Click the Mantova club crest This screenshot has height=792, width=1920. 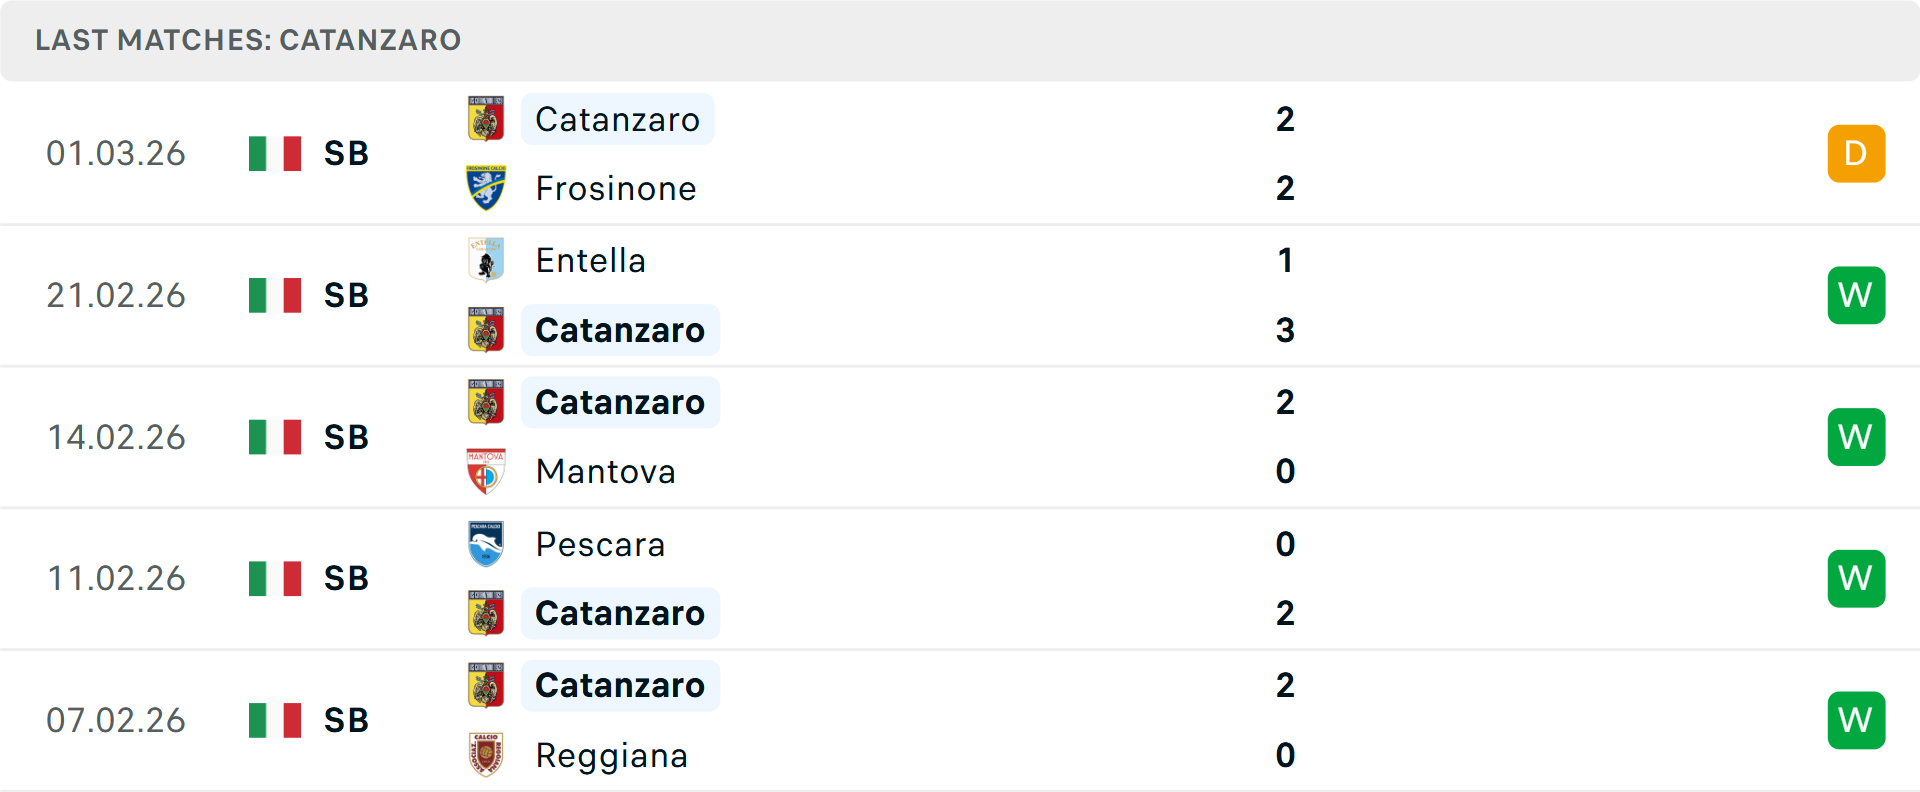(x=486, y=471)
